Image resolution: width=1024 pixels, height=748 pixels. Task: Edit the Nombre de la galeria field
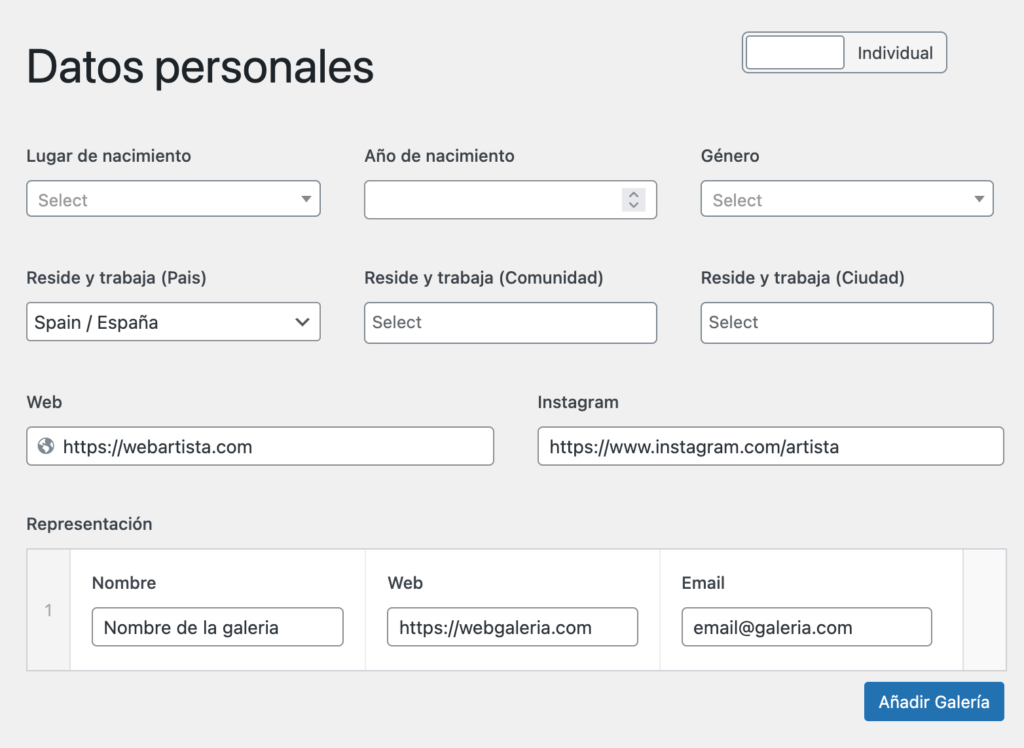[x=217, y=627]
